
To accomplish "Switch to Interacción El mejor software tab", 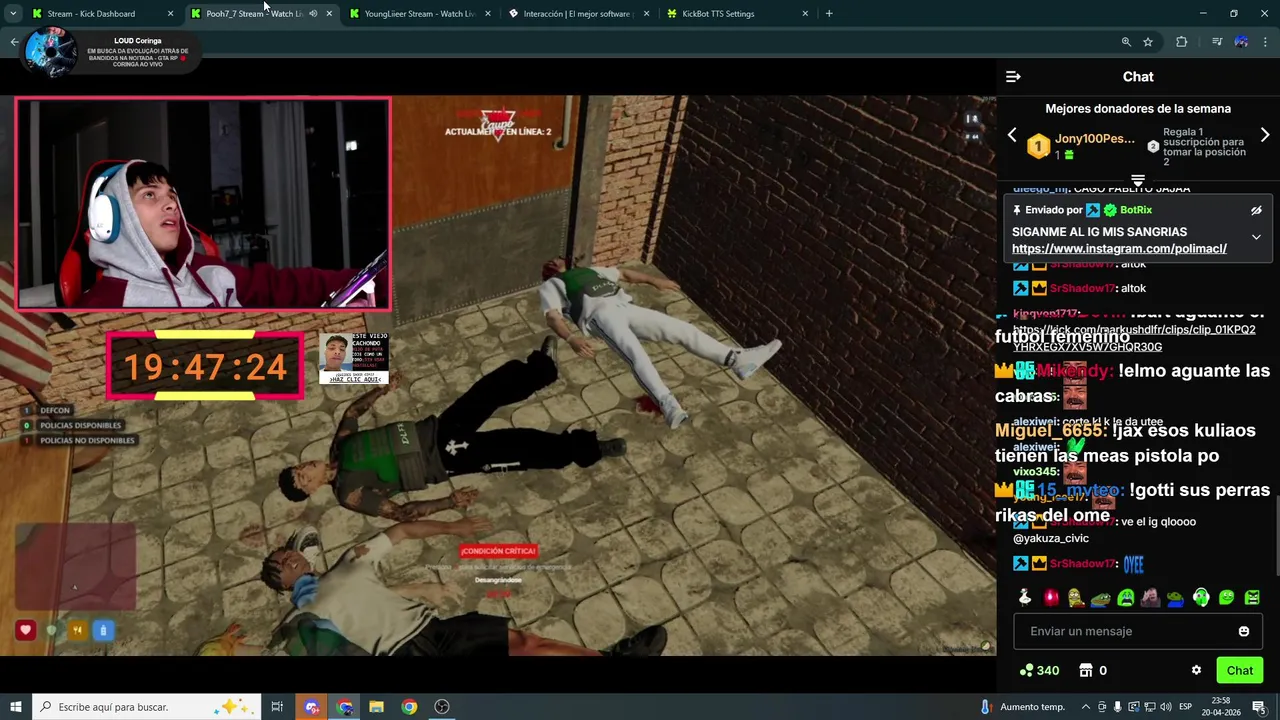I will point(577,14).
